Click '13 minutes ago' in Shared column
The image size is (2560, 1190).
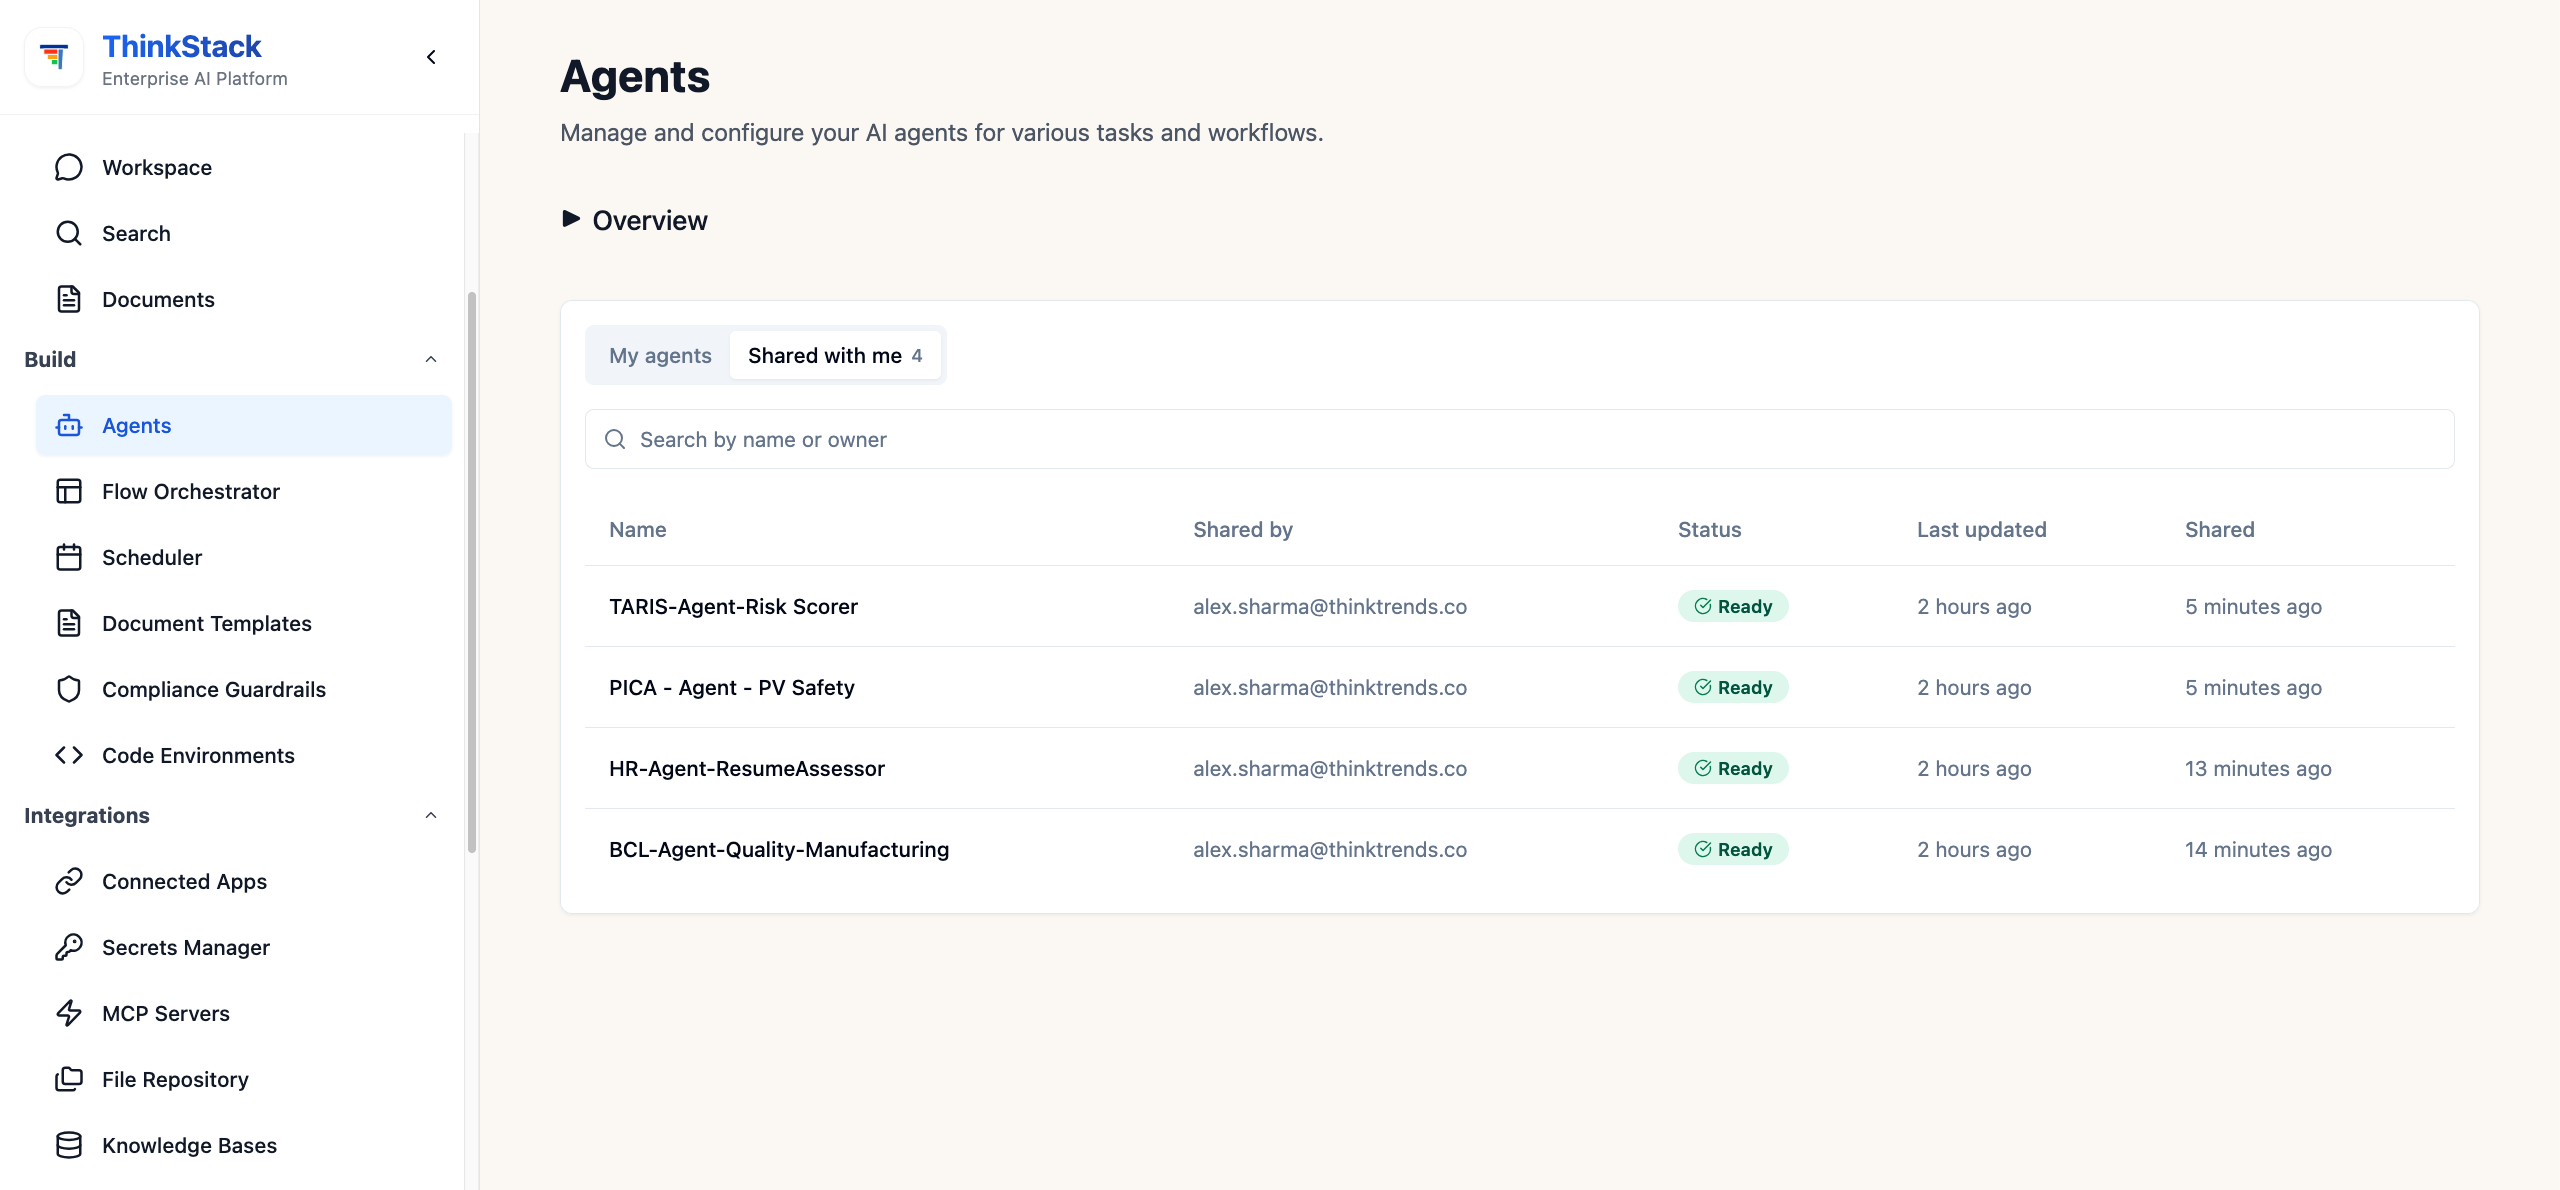click(2257, 768)
